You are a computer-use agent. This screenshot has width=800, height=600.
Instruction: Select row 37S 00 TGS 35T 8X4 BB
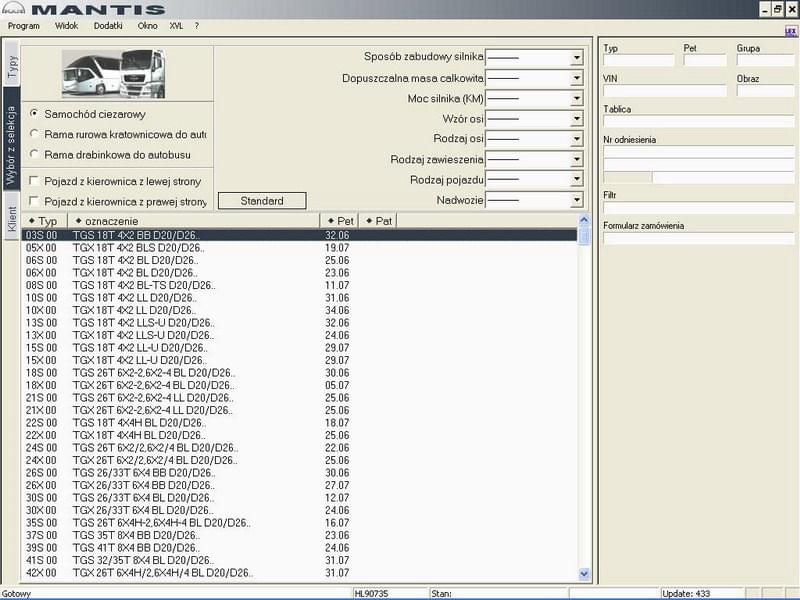point(299,535)
